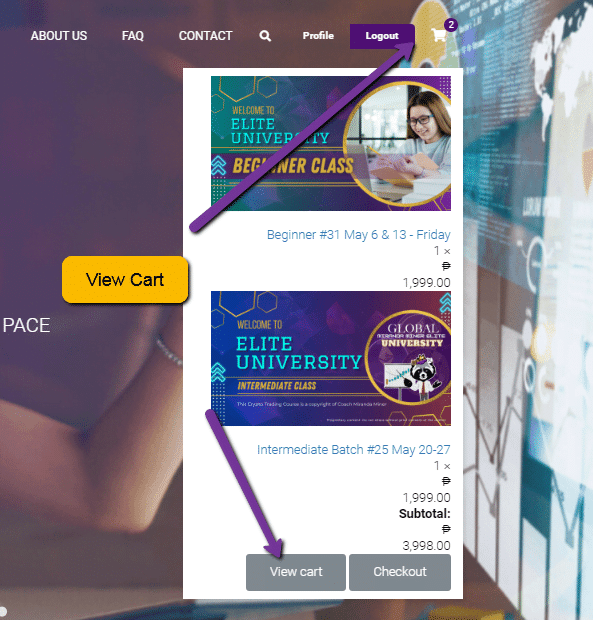Click the Beginner Class banner thumbnail

coord(331,143)
